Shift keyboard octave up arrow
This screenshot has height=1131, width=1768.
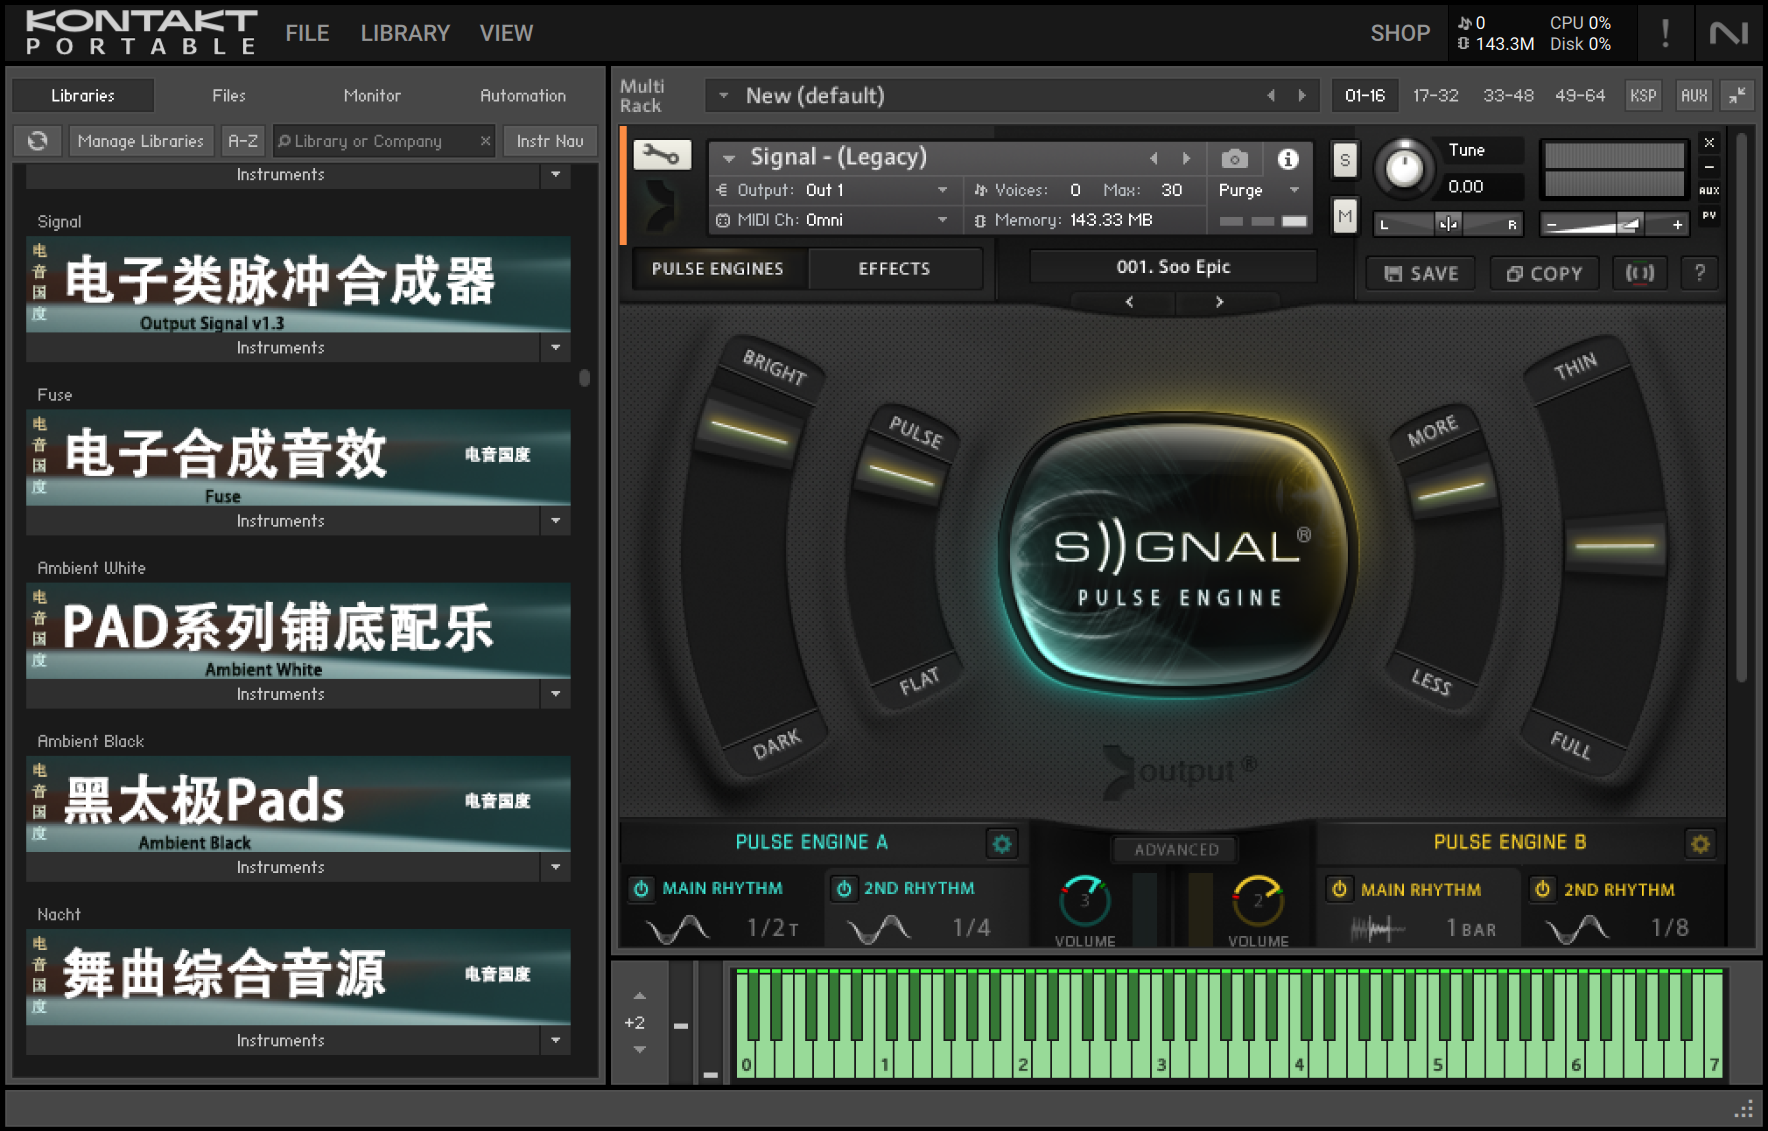coord(640,996)
